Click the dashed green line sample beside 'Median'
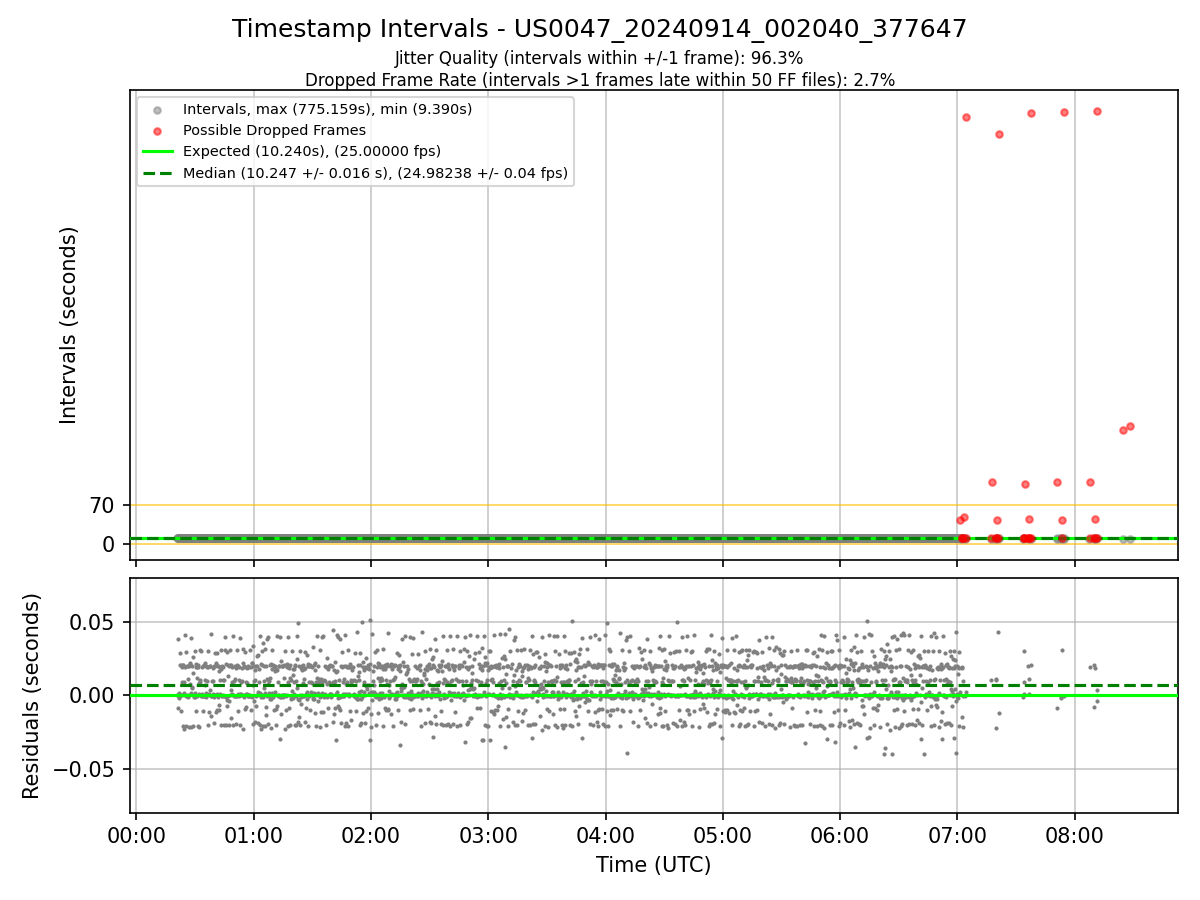 tap(157, 173)
